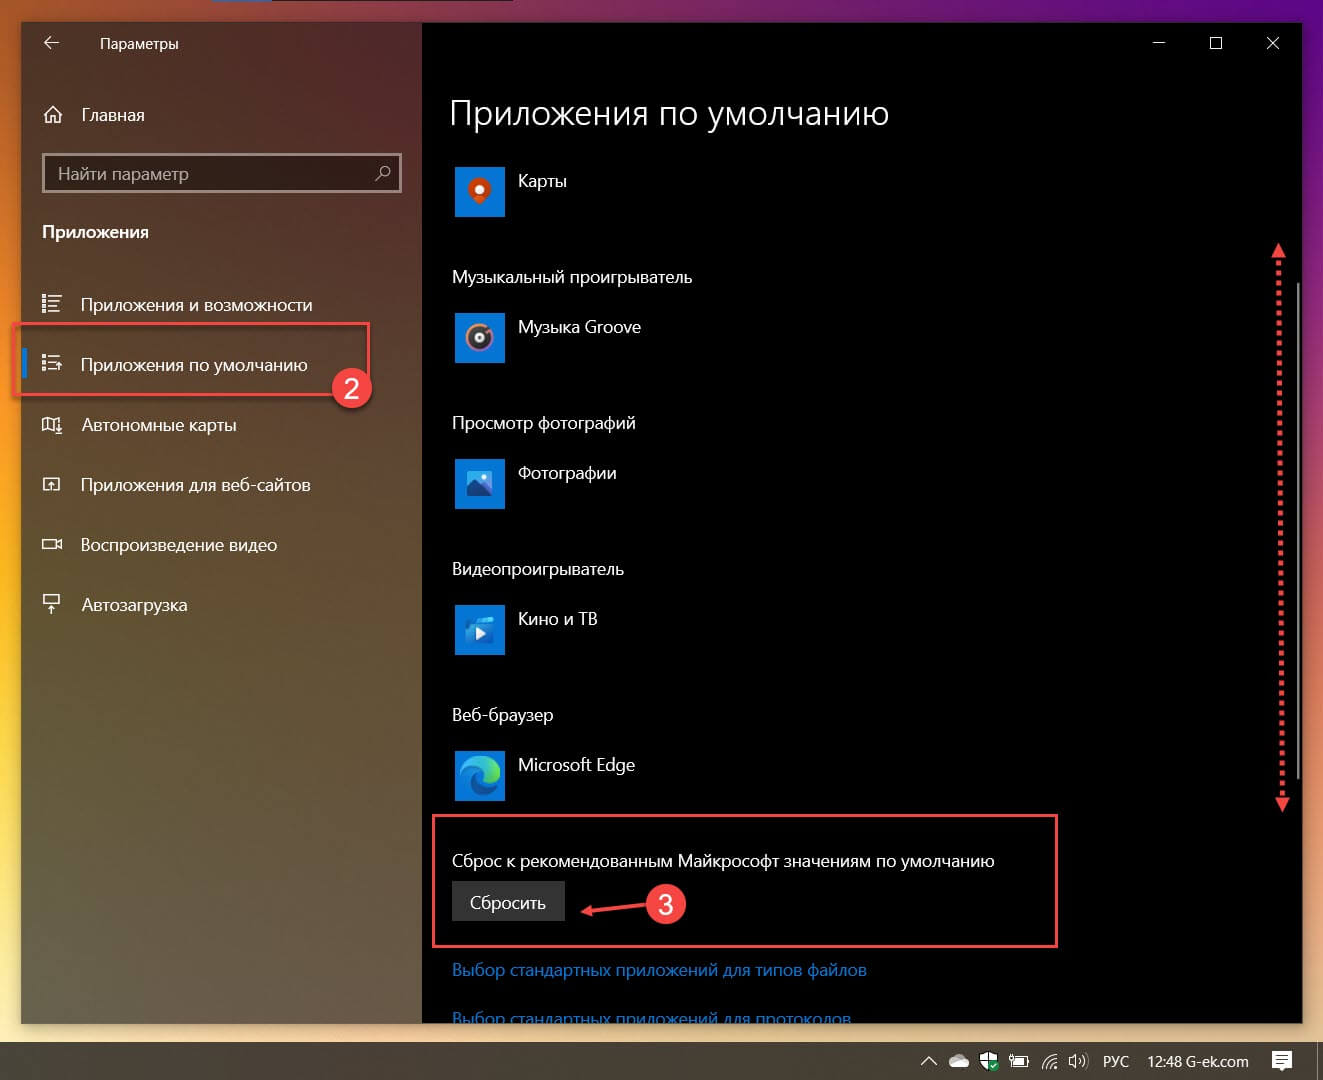
Task: Click the Воспроизведение видео icon
Action: tap(52, 544)
